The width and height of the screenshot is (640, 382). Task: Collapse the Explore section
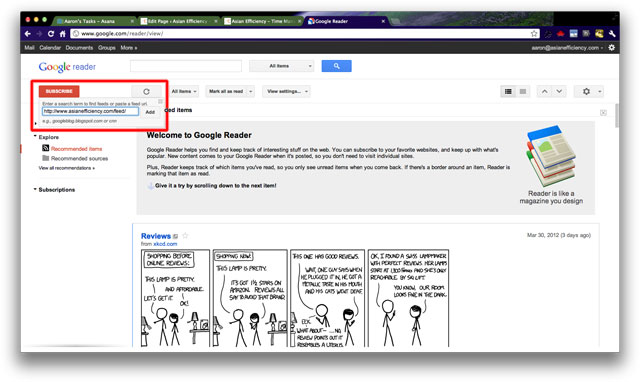pos(35,136)
